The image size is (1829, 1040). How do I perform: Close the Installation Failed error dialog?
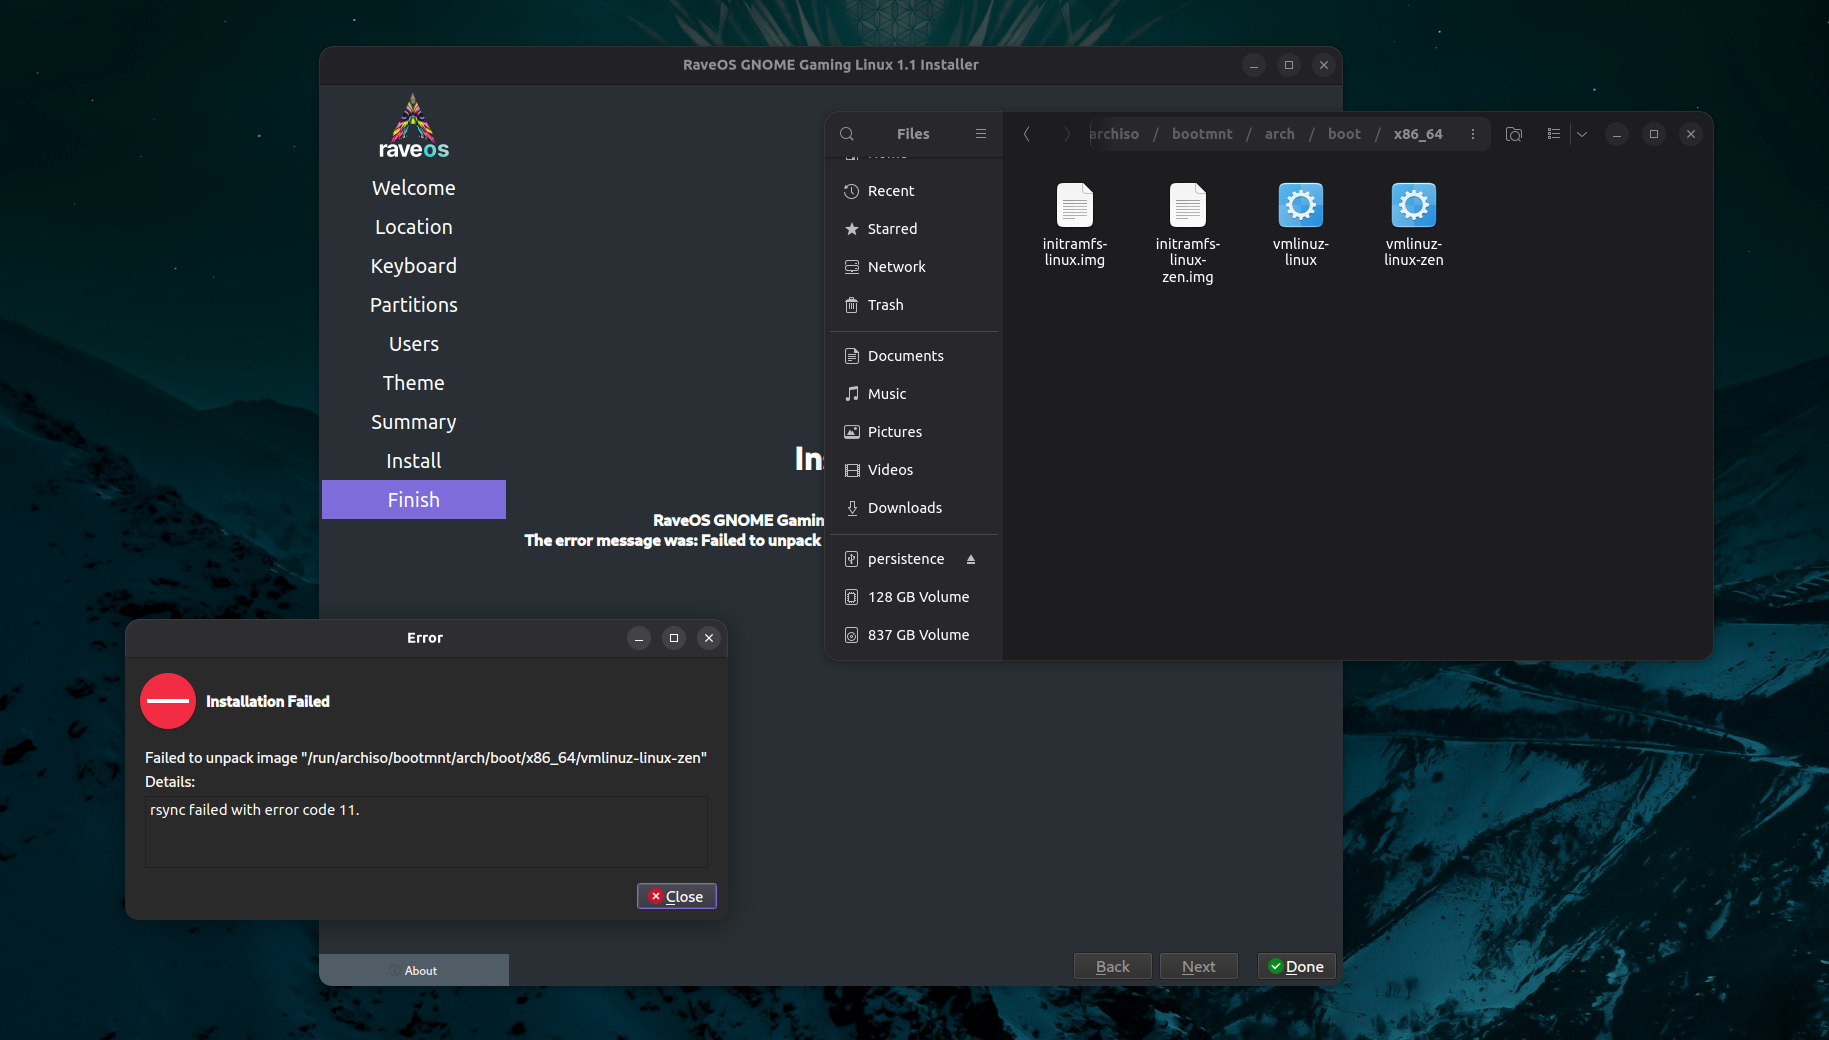677,896
